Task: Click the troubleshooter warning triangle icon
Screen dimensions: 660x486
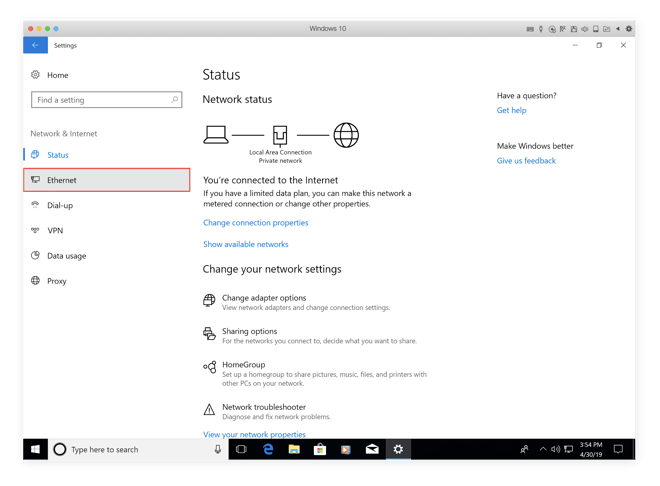Action: point(209,409)
